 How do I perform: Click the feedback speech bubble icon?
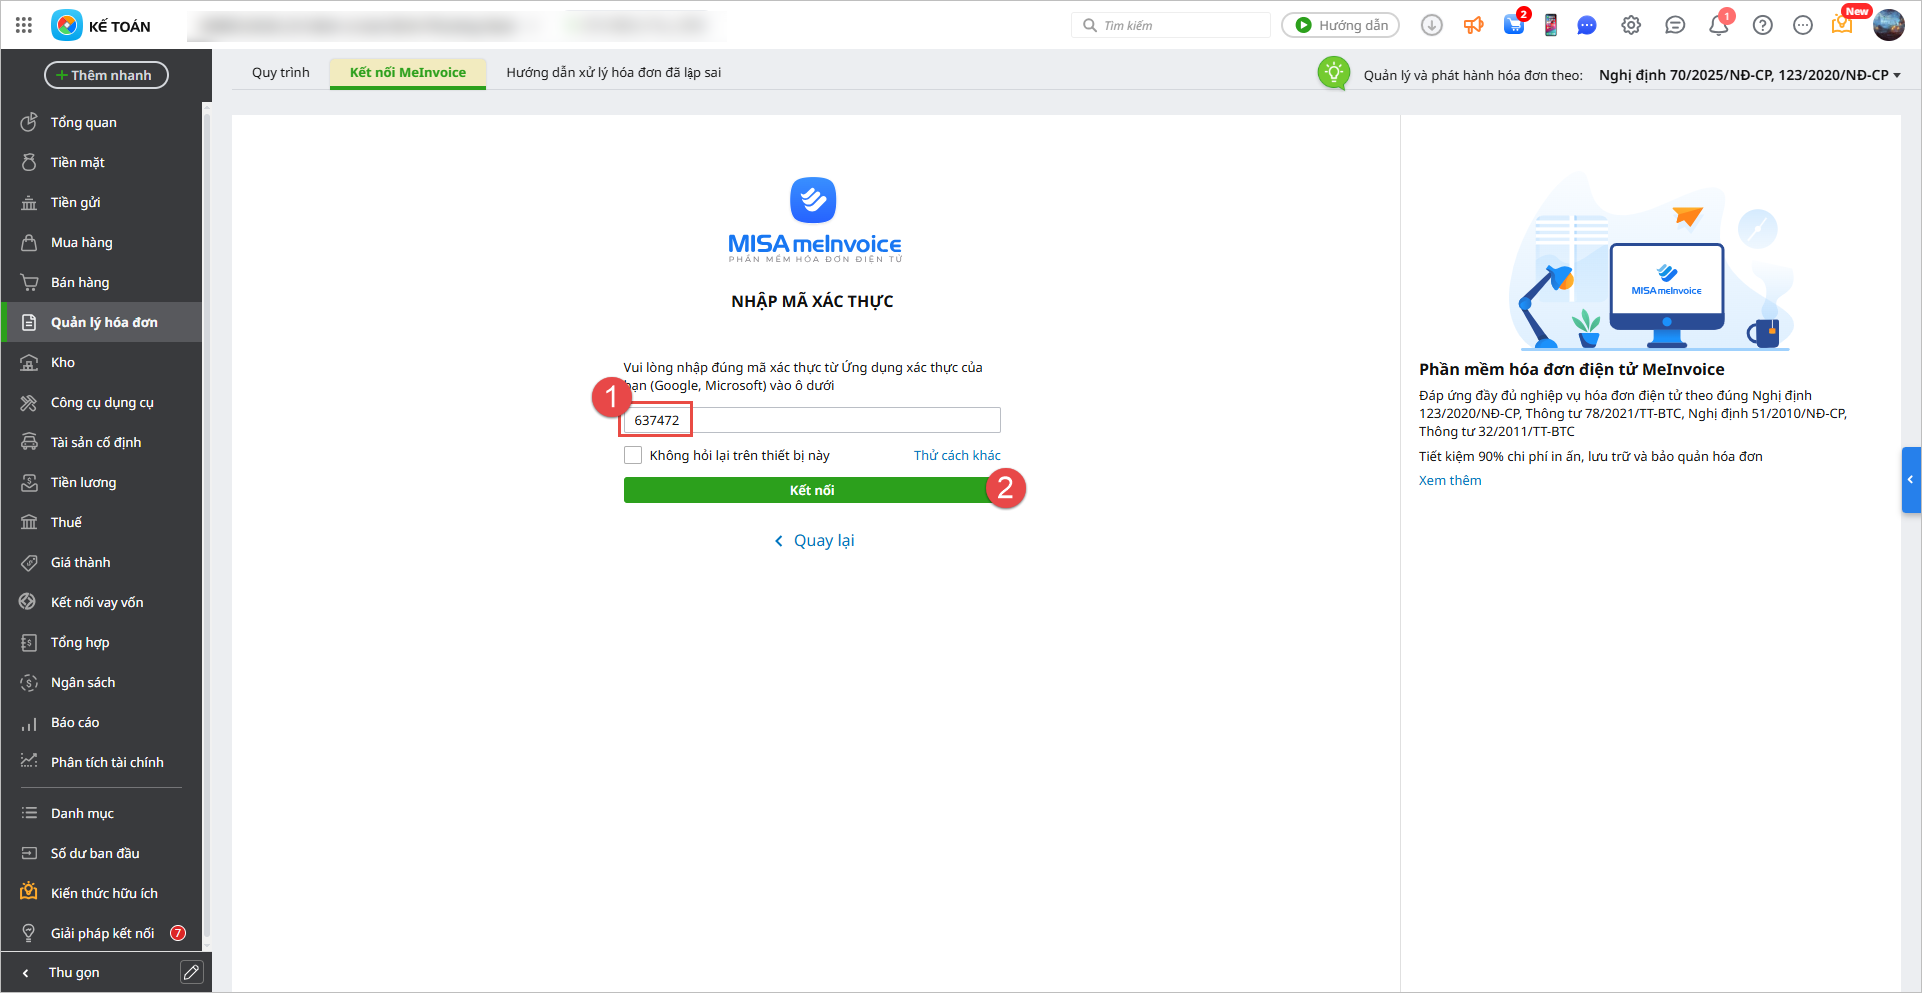1675,25
